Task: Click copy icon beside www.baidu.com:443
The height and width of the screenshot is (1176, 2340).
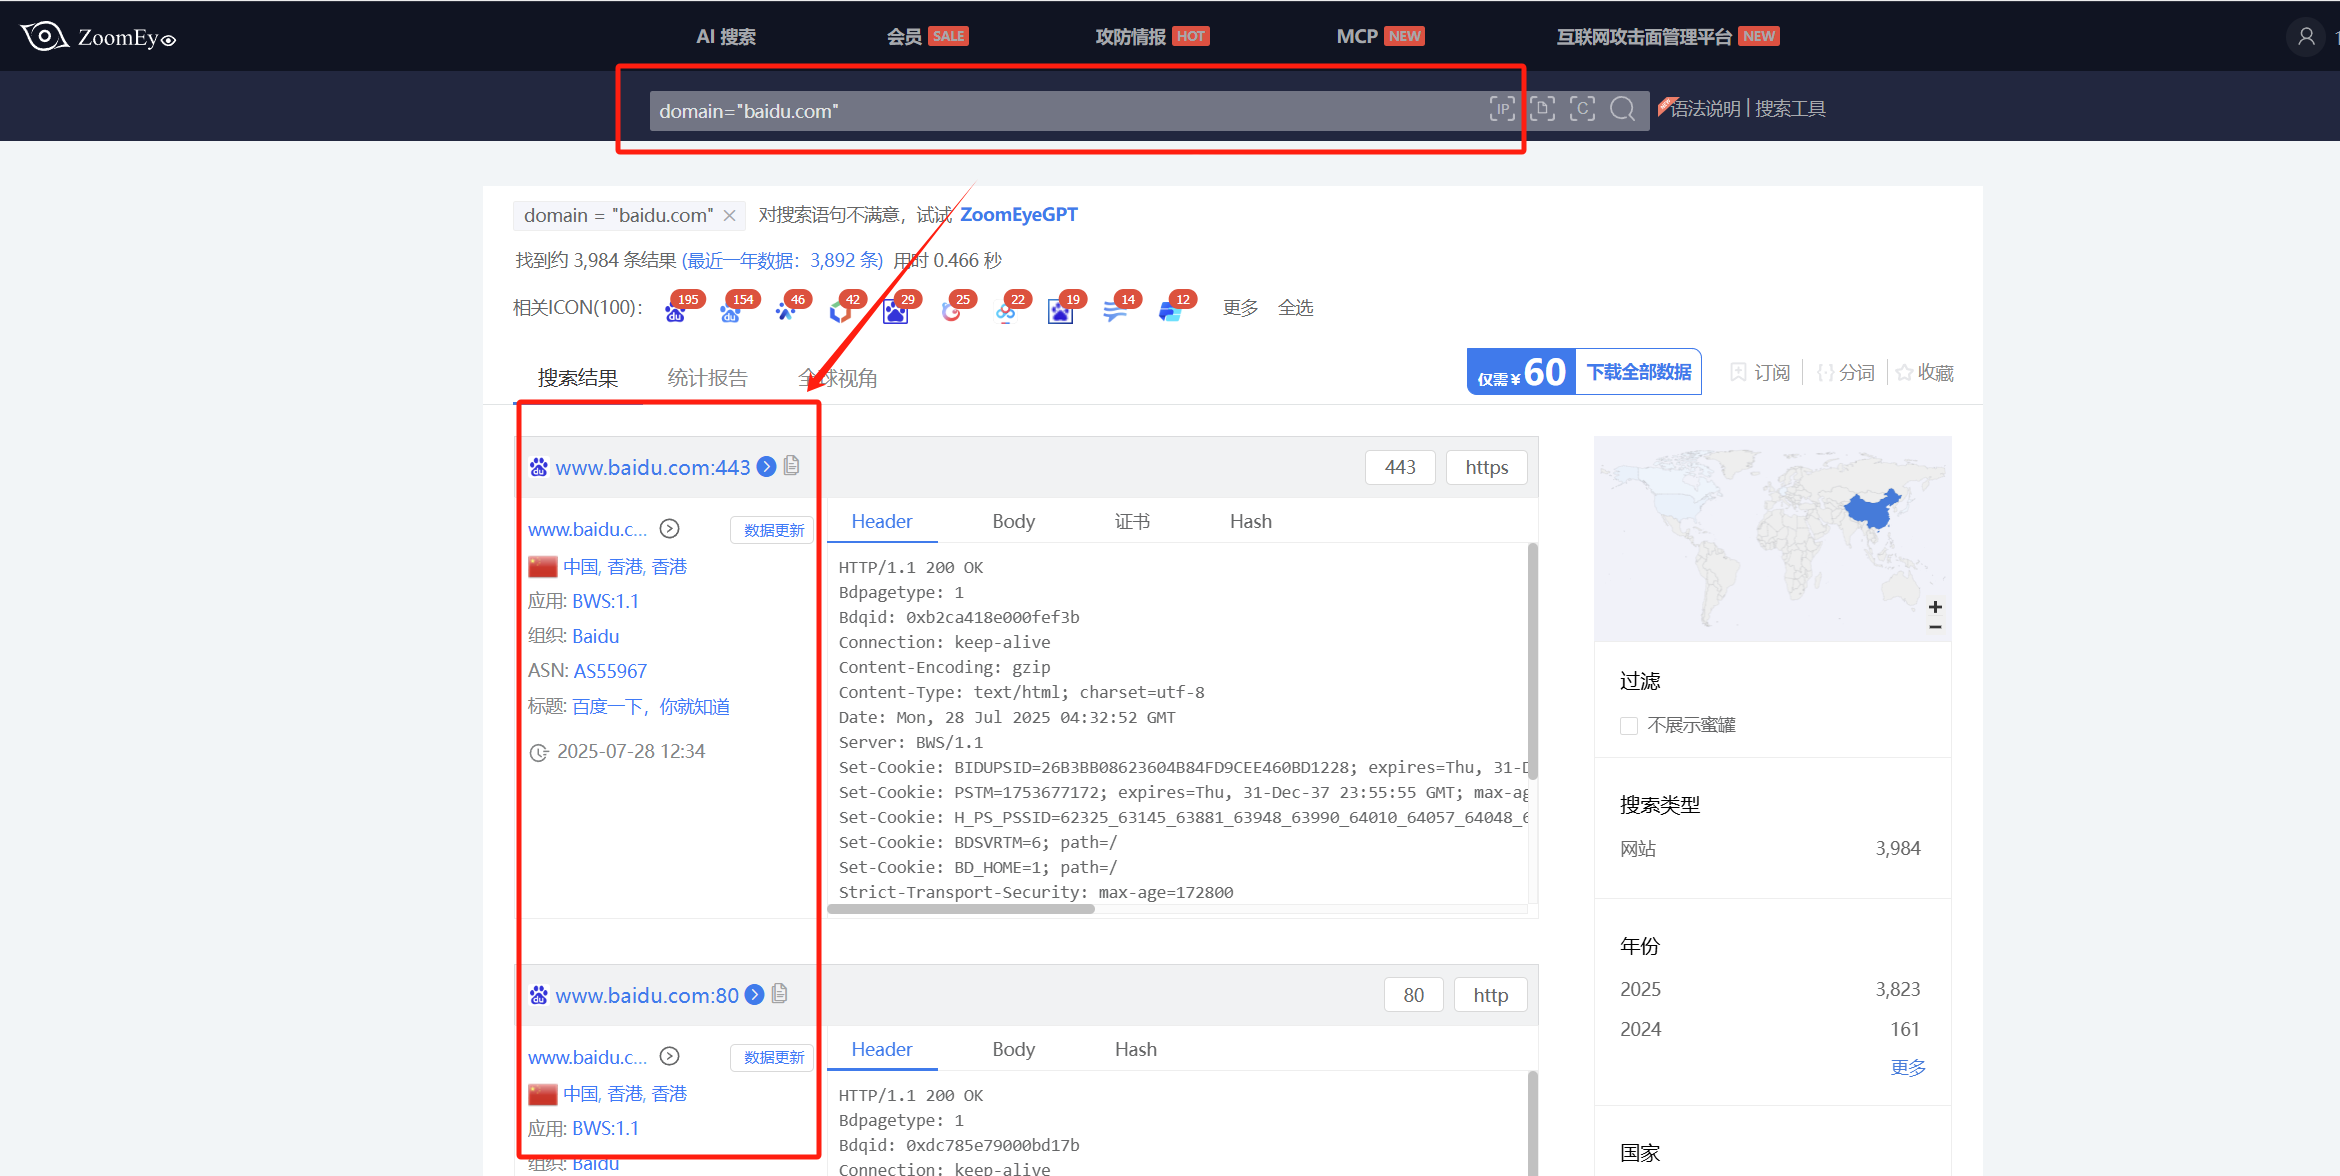Action: click(792, 466)
